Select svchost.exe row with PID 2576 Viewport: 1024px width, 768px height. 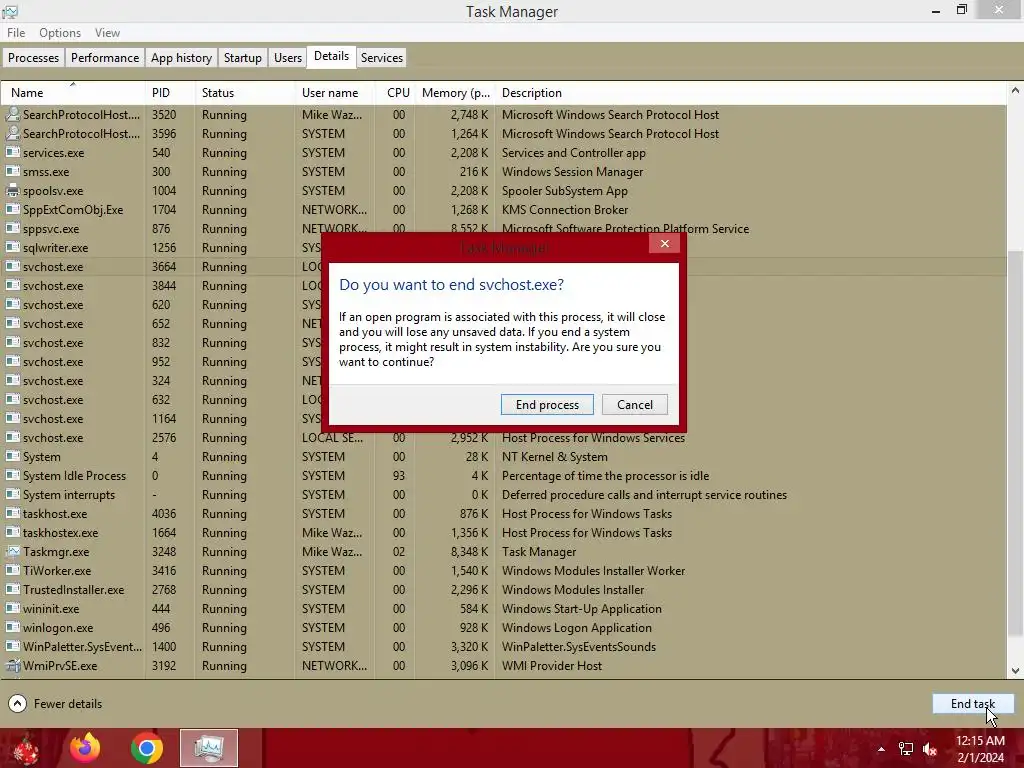point(503,438)
